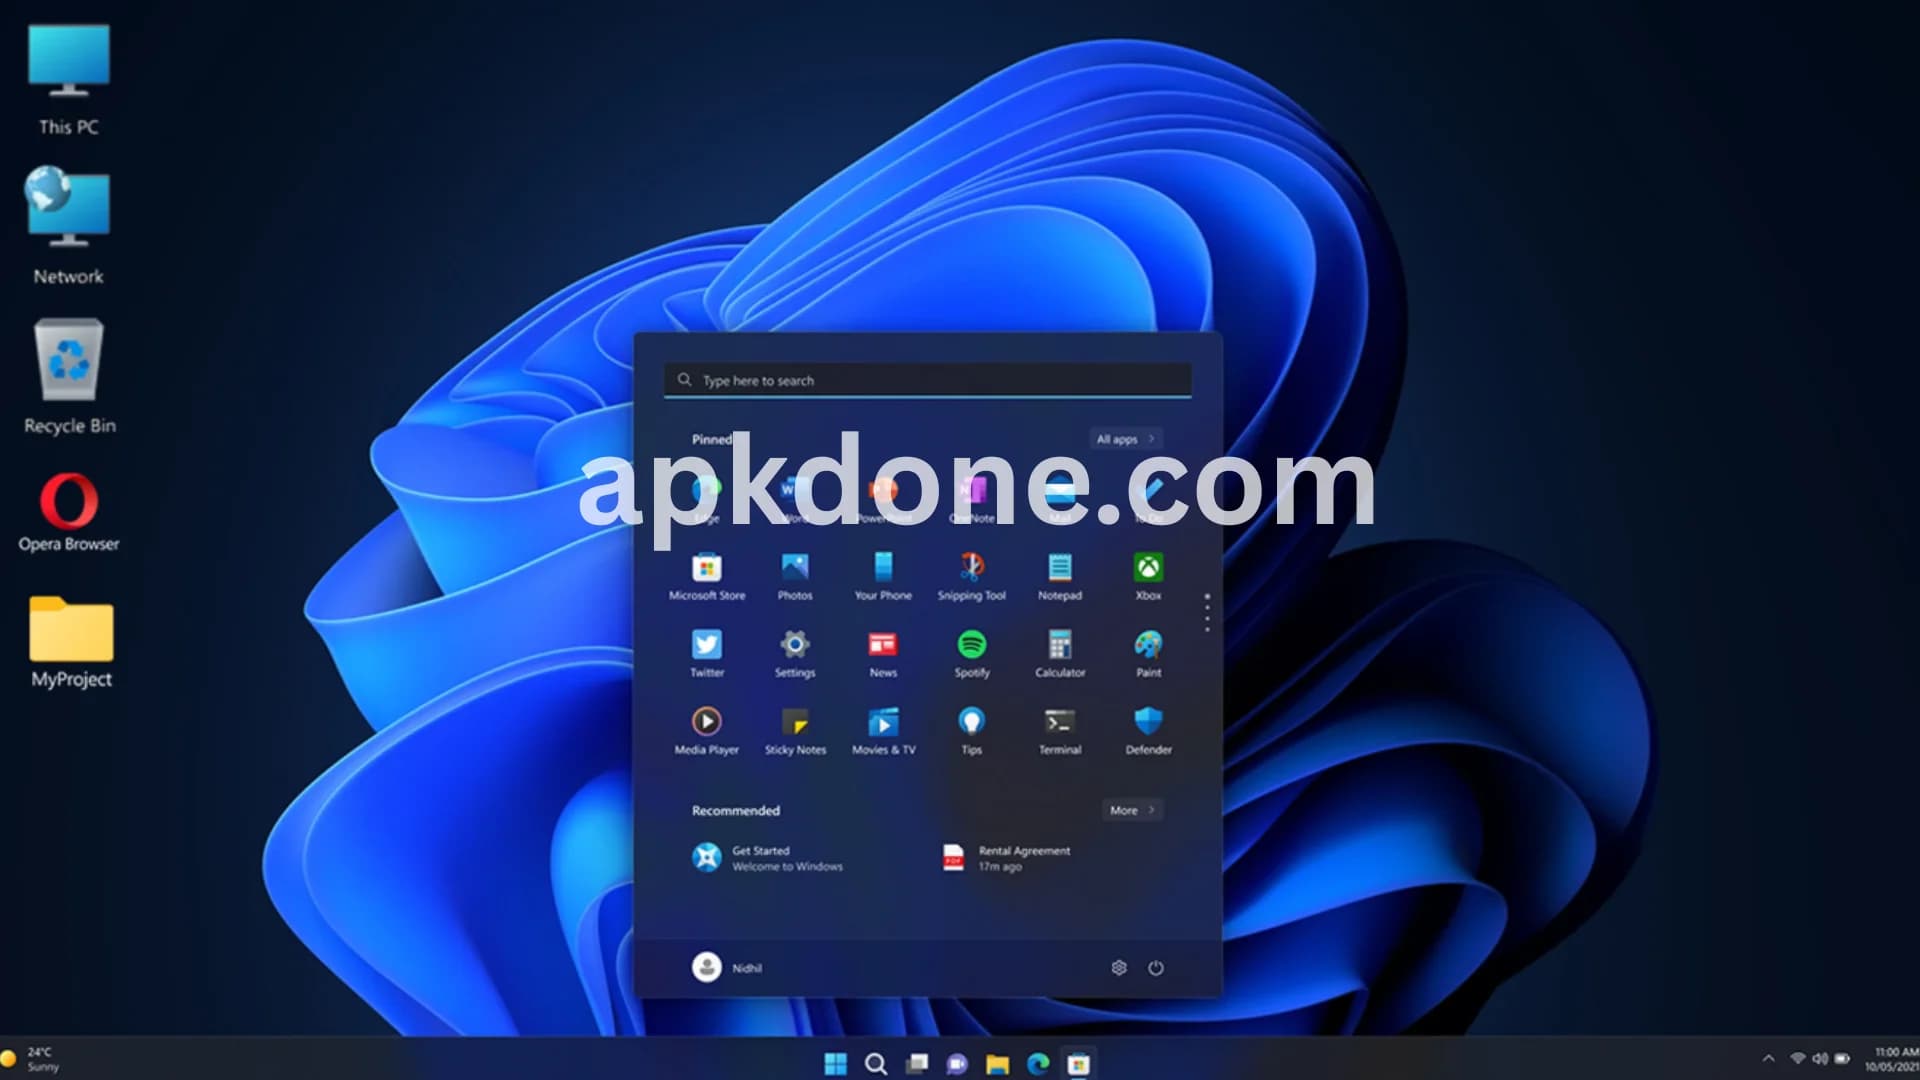This screenshot has width=1920, height=1080.
Task: Open Microsoft Edge on the taskbar
Action: pyautogui.click(x=1038, y=1063)
